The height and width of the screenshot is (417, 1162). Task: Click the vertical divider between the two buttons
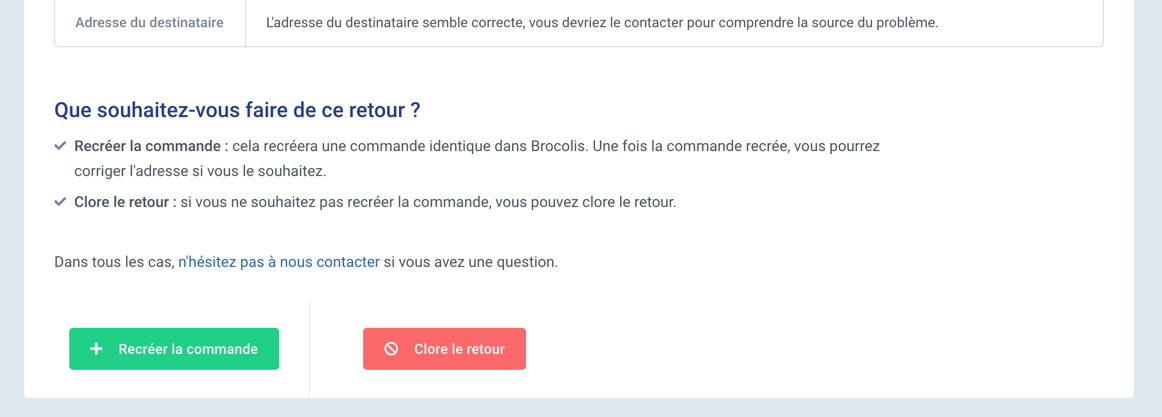(310, 349)
